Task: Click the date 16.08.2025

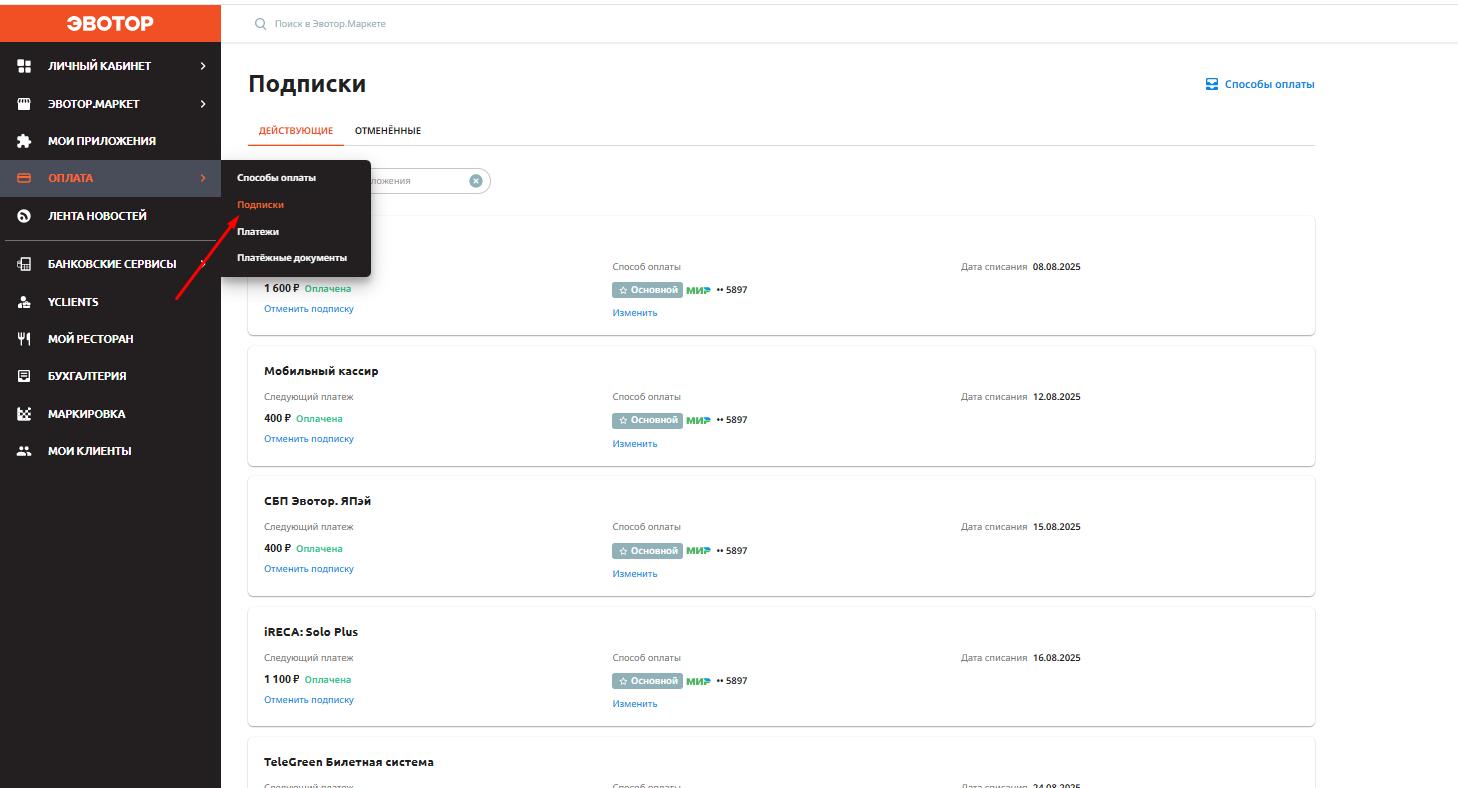Action: [x=1057, y=658]
